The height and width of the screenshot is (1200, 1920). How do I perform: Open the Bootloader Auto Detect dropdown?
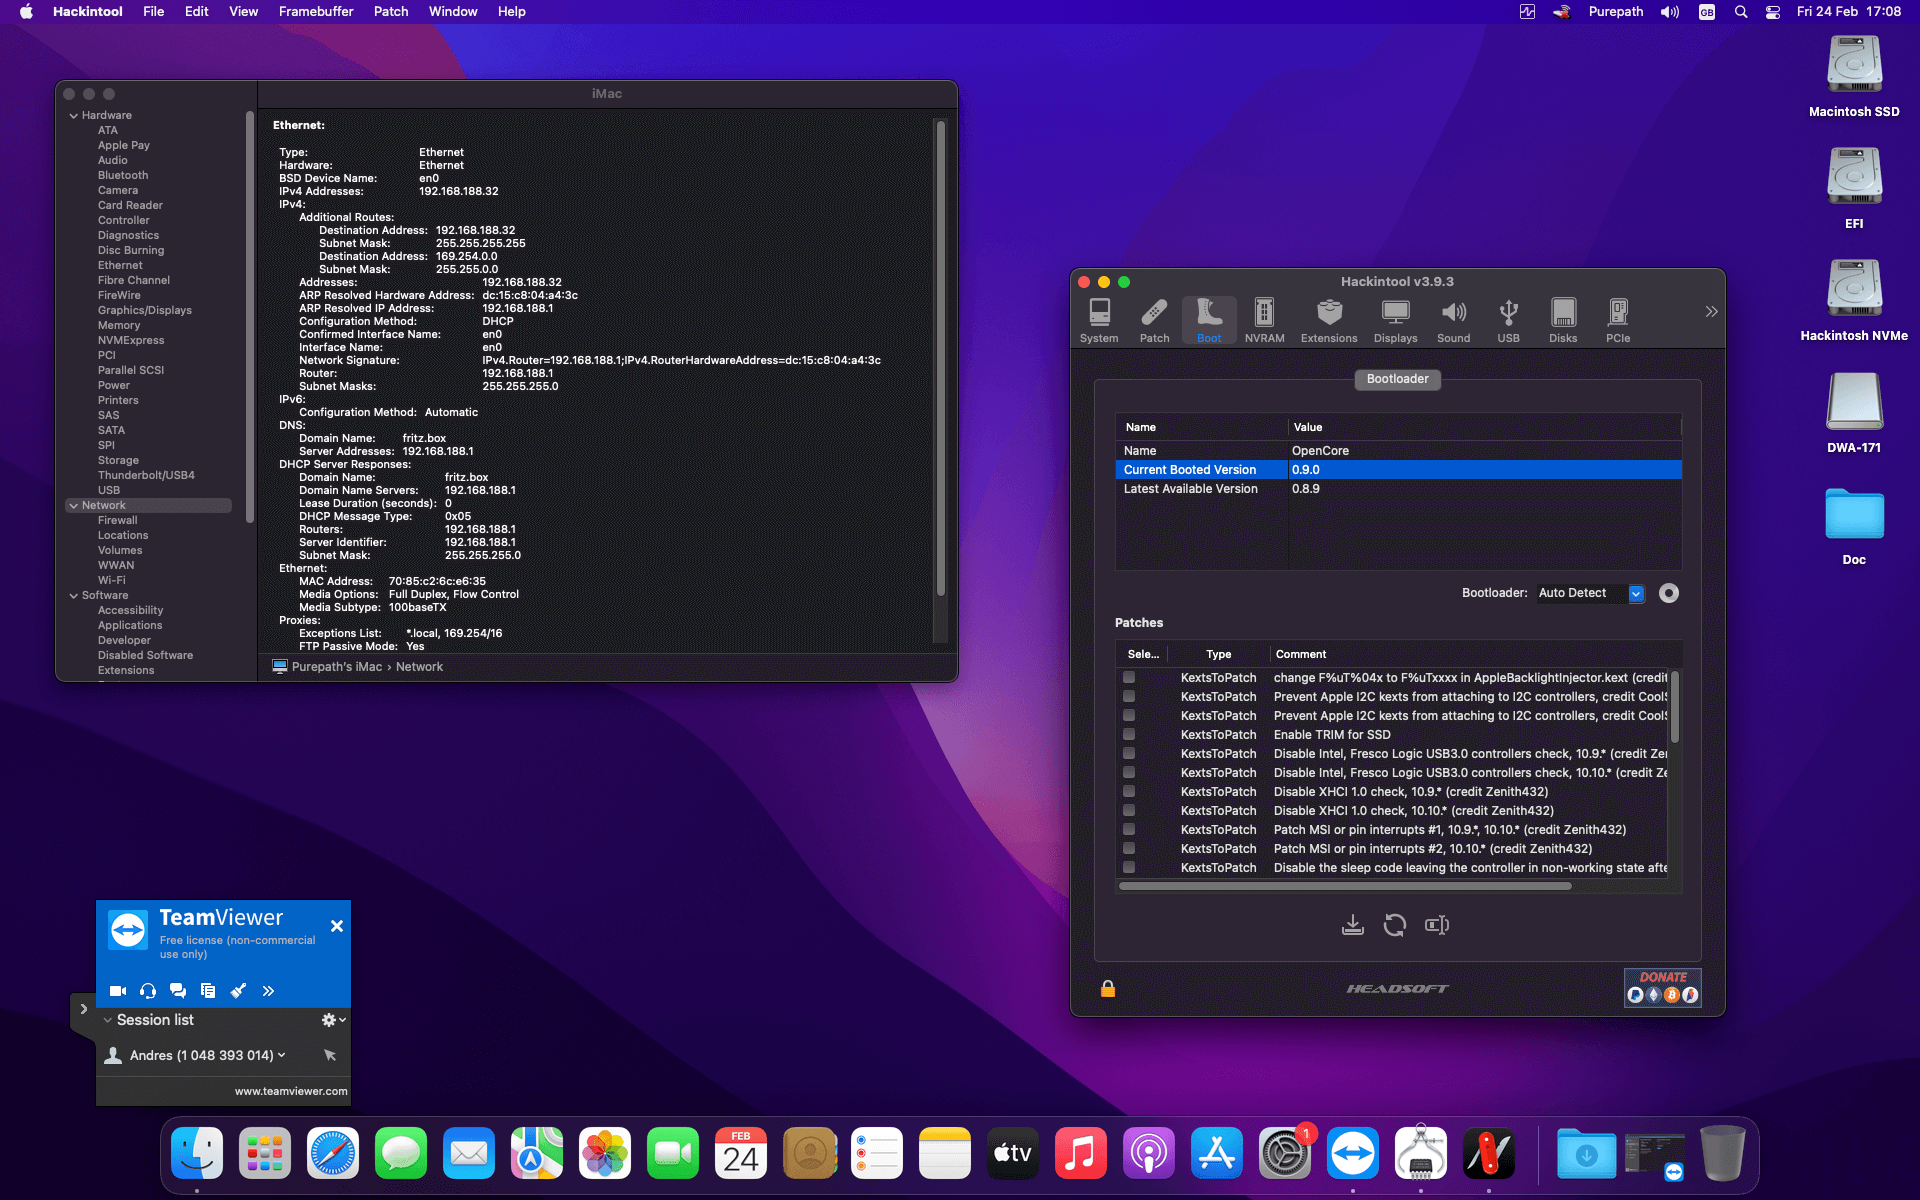click(1636, 593)
